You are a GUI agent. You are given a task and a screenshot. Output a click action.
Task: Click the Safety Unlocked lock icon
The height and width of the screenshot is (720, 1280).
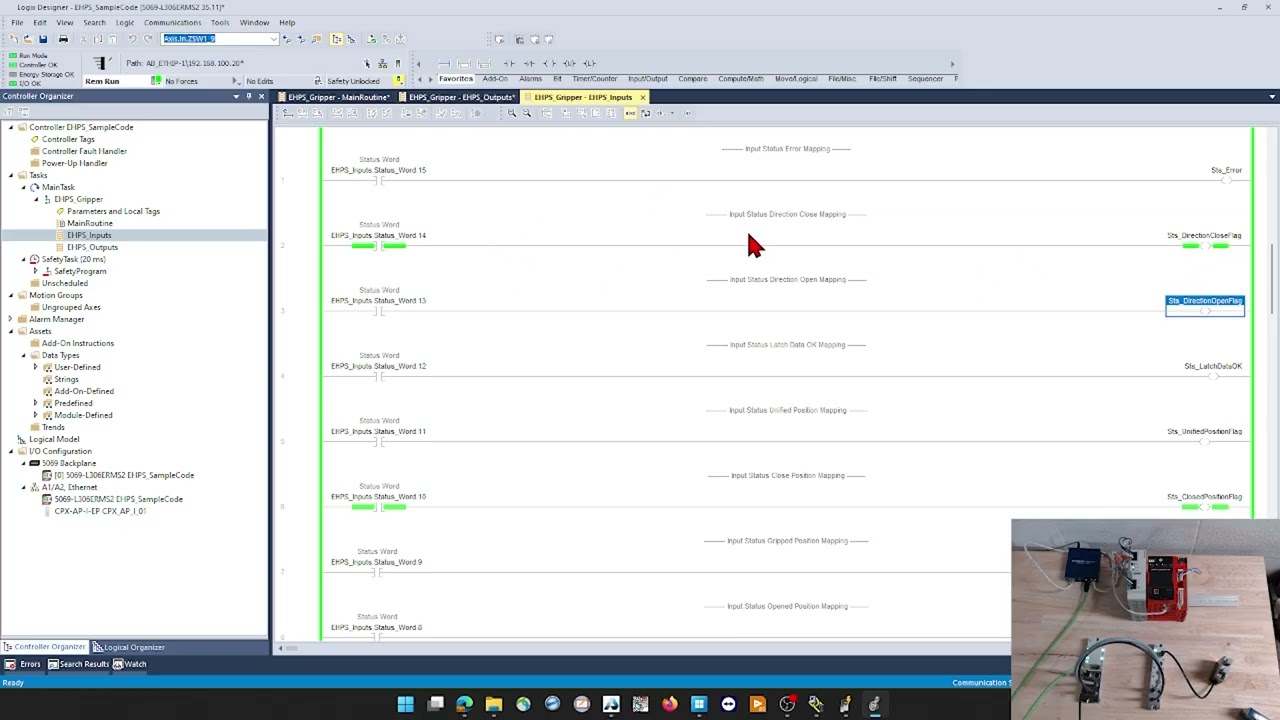[398, 80]
